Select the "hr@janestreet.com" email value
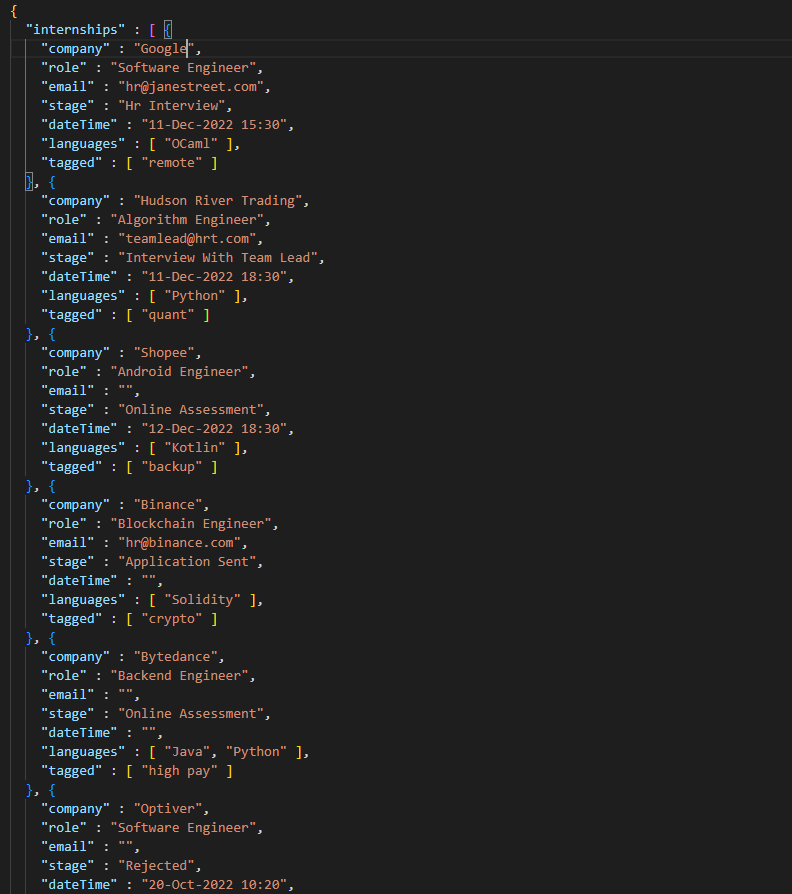 pos(191,87)
